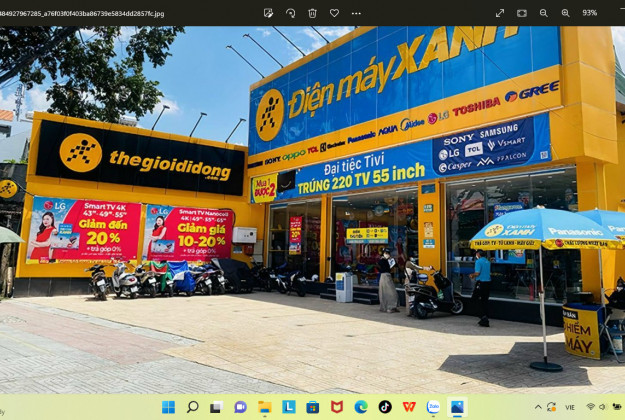Image resolution: width=625 pixels, height=420 pixels.
Task: Click the sync update tray icon
Action: [x=551, y=407]
